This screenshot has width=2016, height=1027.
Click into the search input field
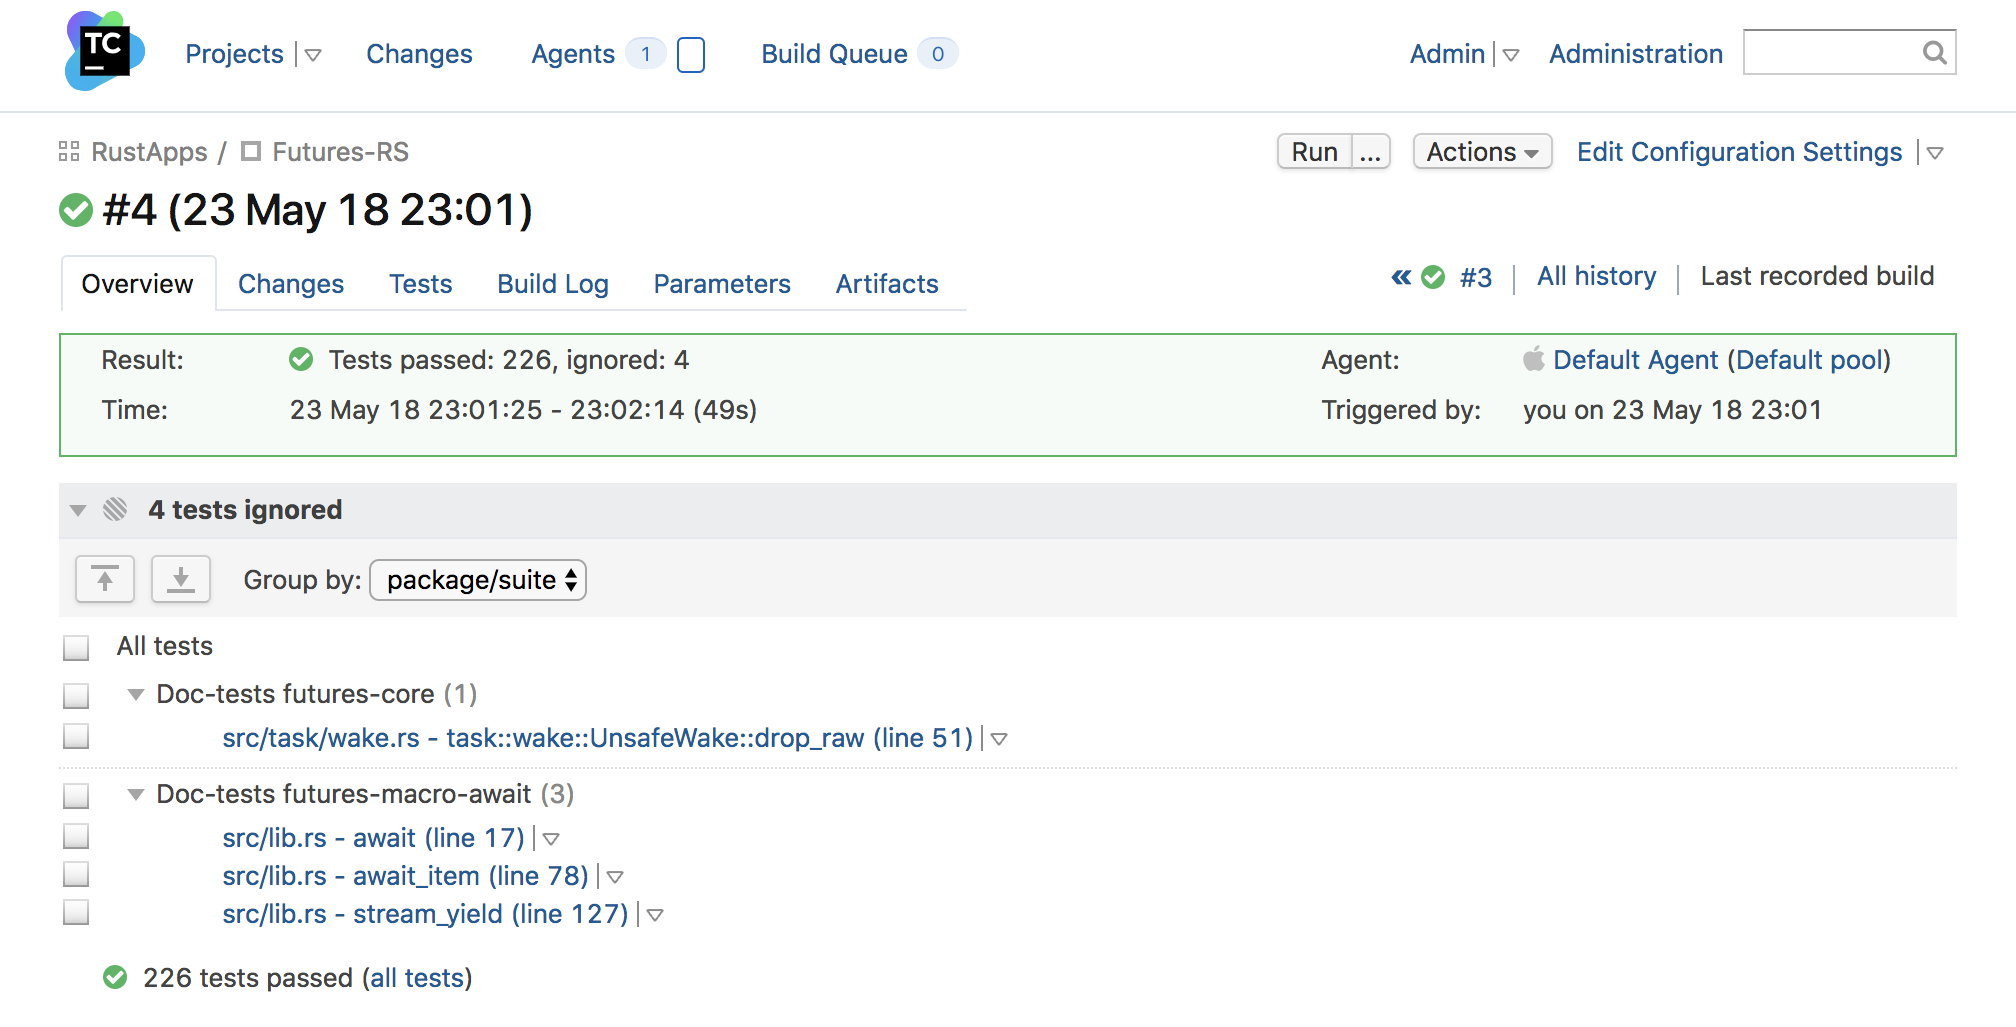[1832, 52]
